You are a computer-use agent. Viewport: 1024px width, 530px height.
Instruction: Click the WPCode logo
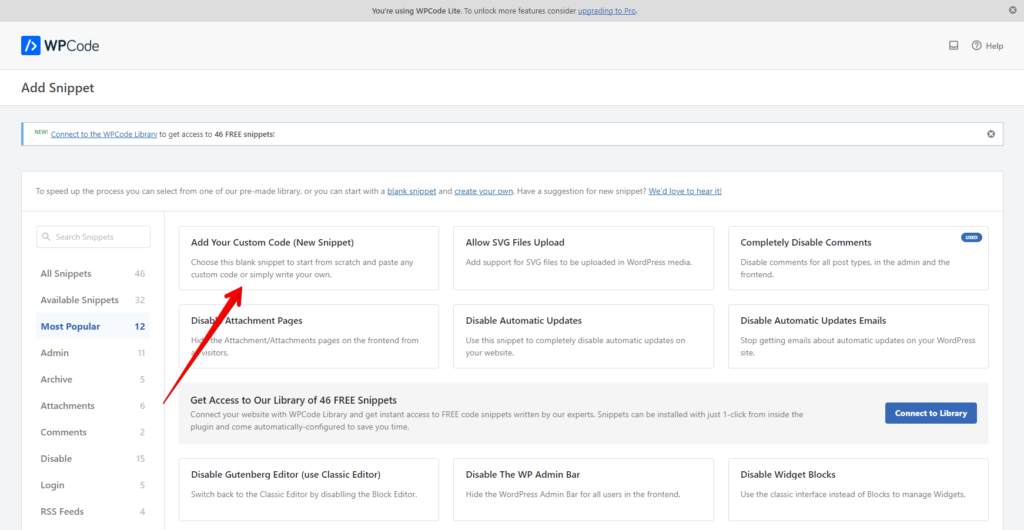tap(60, 46)
